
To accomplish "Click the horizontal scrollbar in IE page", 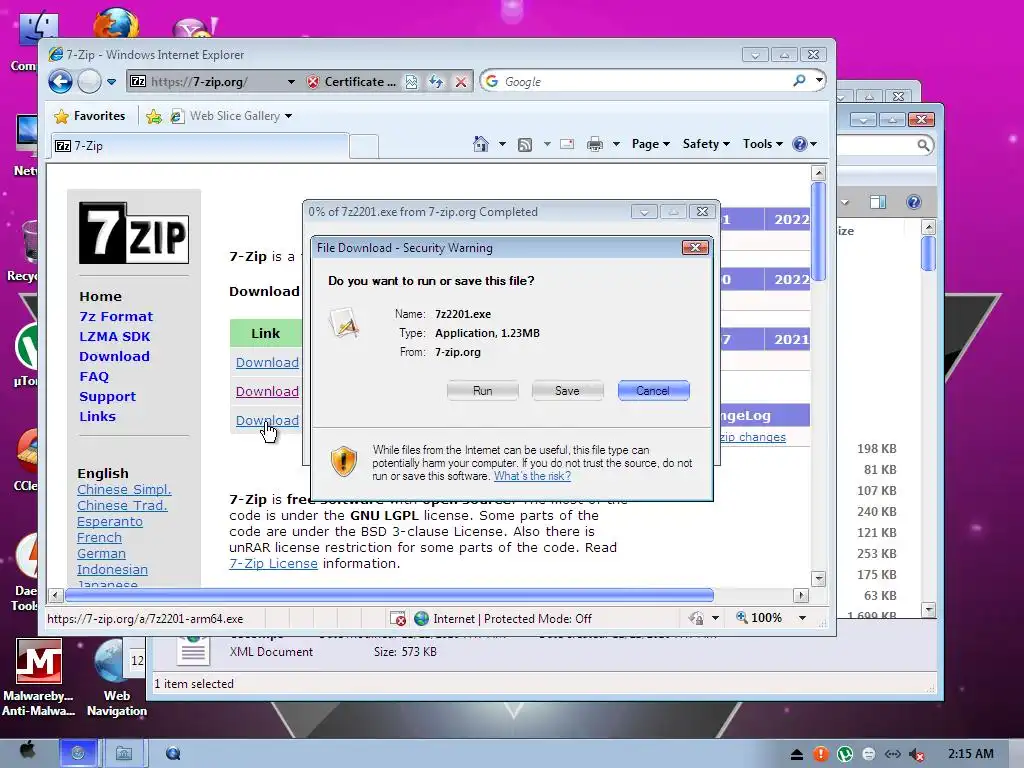I will [389, 595].
